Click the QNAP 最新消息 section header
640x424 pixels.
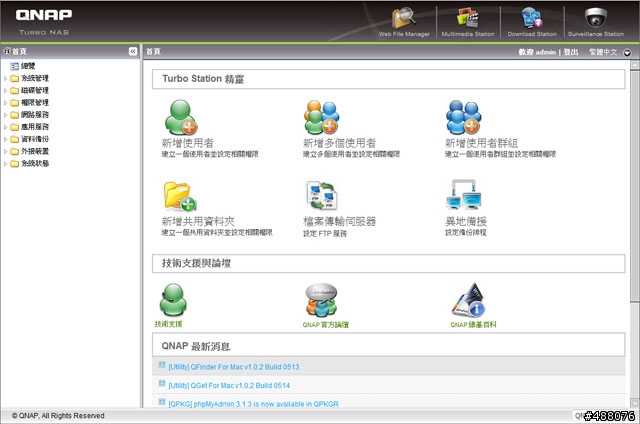(x=388, y=345)
